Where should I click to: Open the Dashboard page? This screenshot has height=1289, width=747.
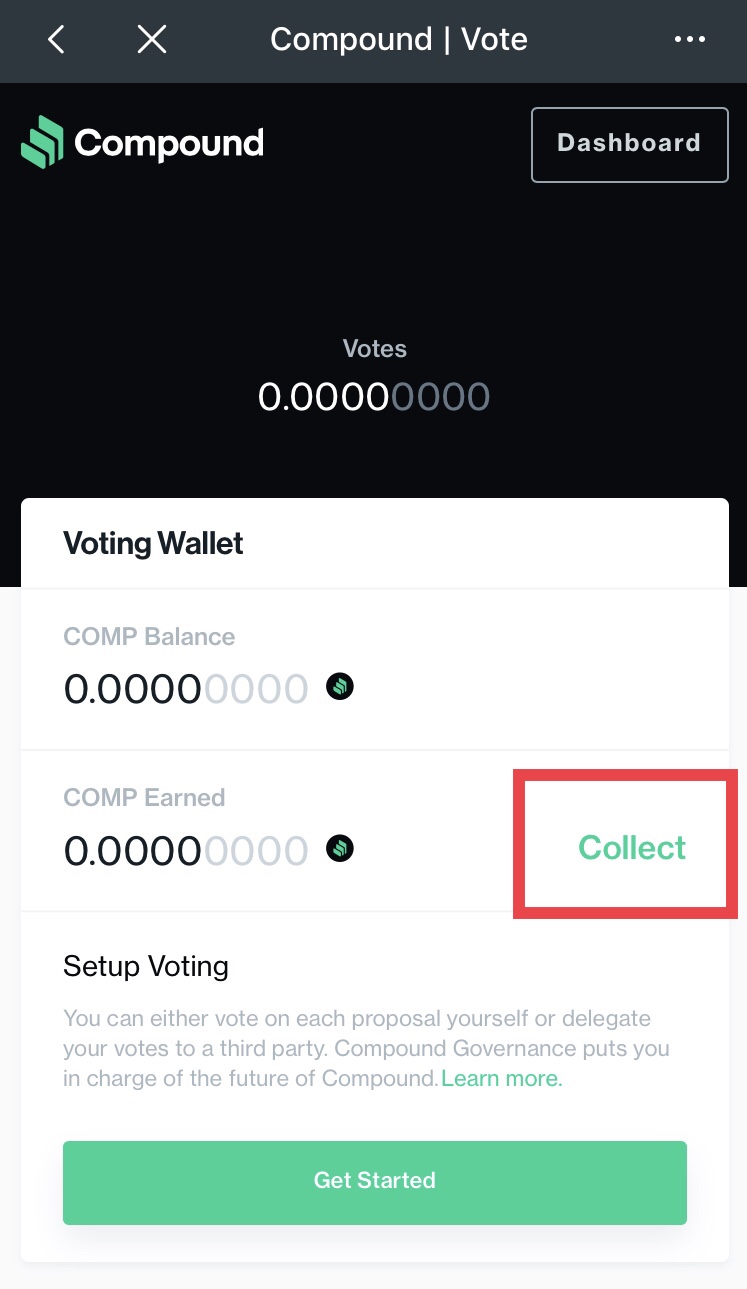tap(629, 144)
